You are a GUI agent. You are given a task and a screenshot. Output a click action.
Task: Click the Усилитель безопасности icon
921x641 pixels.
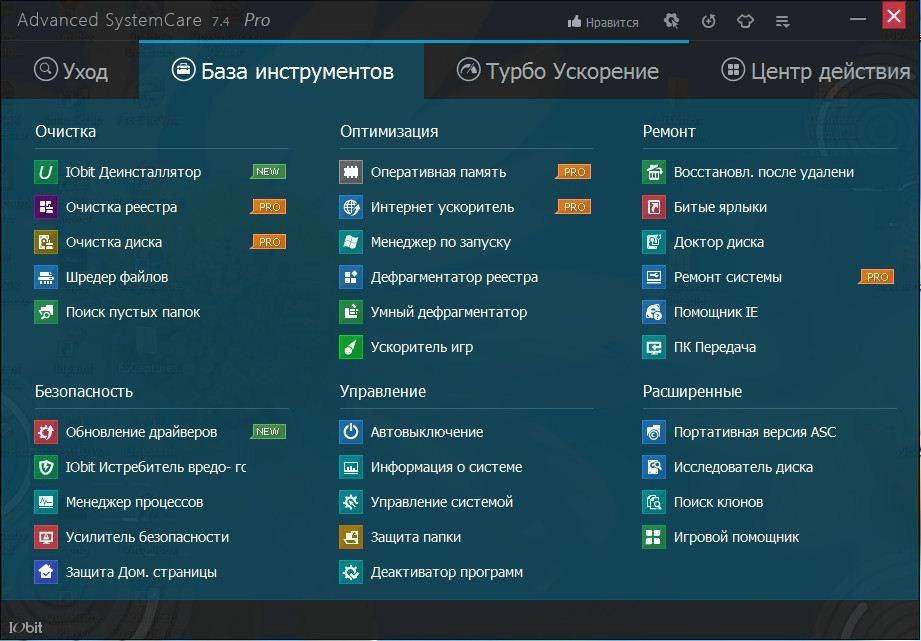tap(46, 537)
